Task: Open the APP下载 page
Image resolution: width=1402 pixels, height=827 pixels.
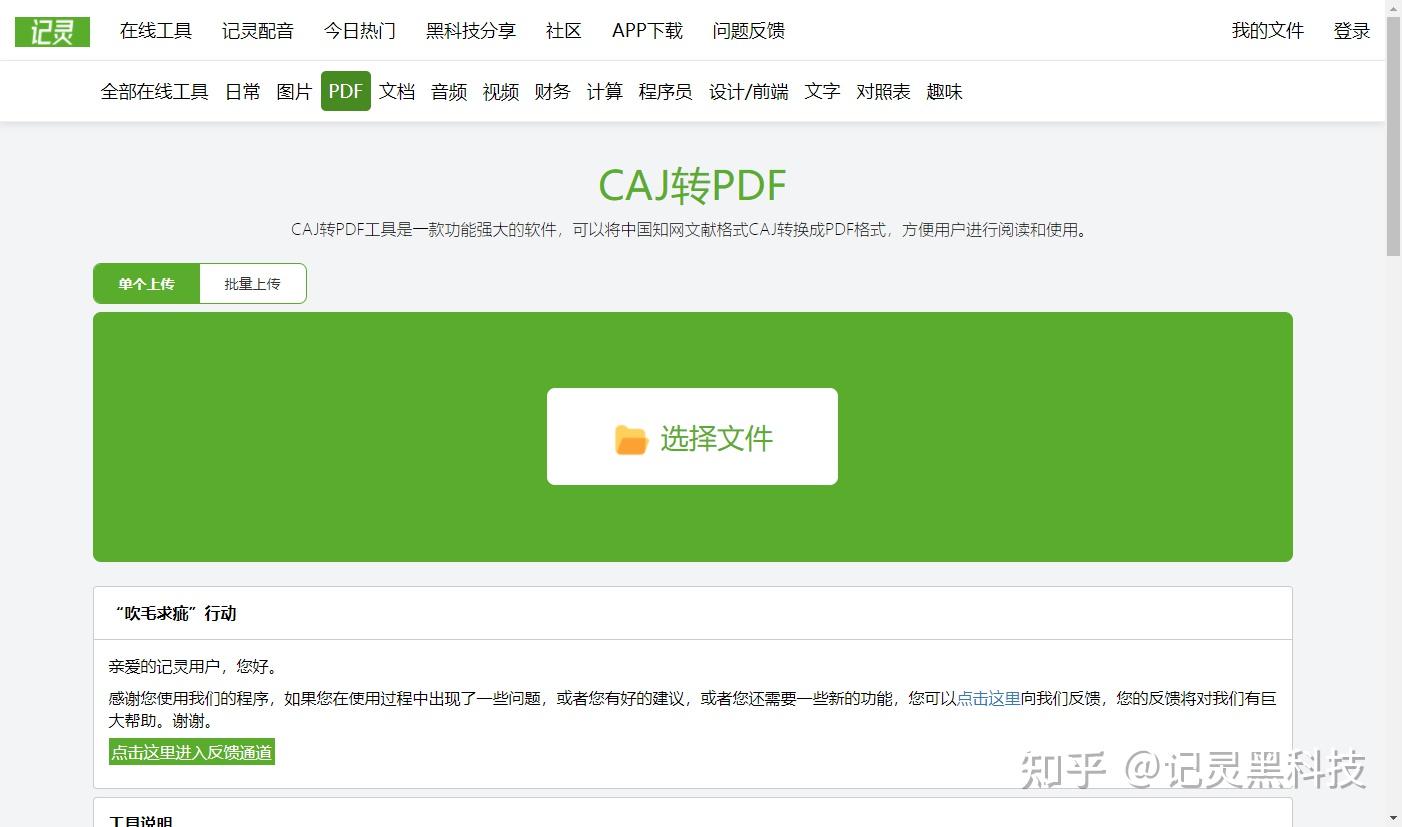Action: [x=647, y=30]
